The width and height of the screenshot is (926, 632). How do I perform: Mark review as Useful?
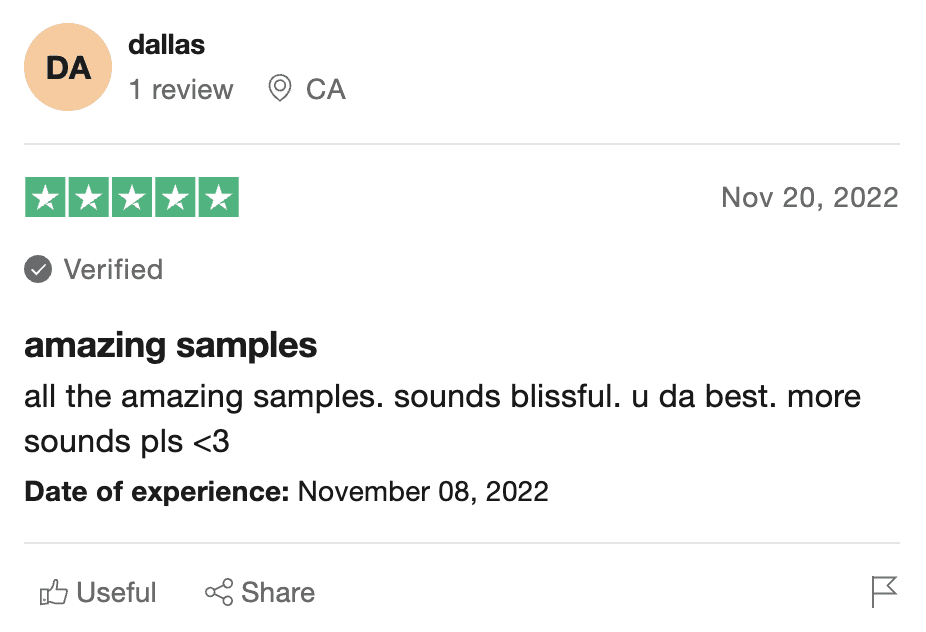(x=98, y=592)
